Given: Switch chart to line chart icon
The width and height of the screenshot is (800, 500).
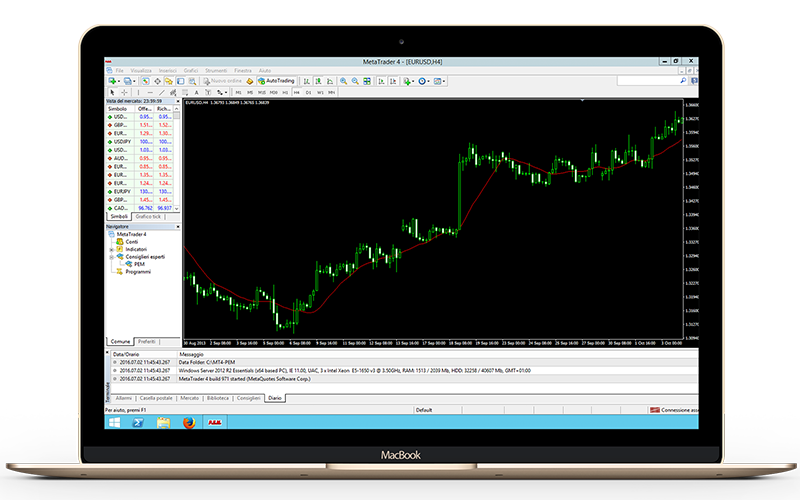Looking at the screenshot, I should pyautogui.click(x=330, y=81).
